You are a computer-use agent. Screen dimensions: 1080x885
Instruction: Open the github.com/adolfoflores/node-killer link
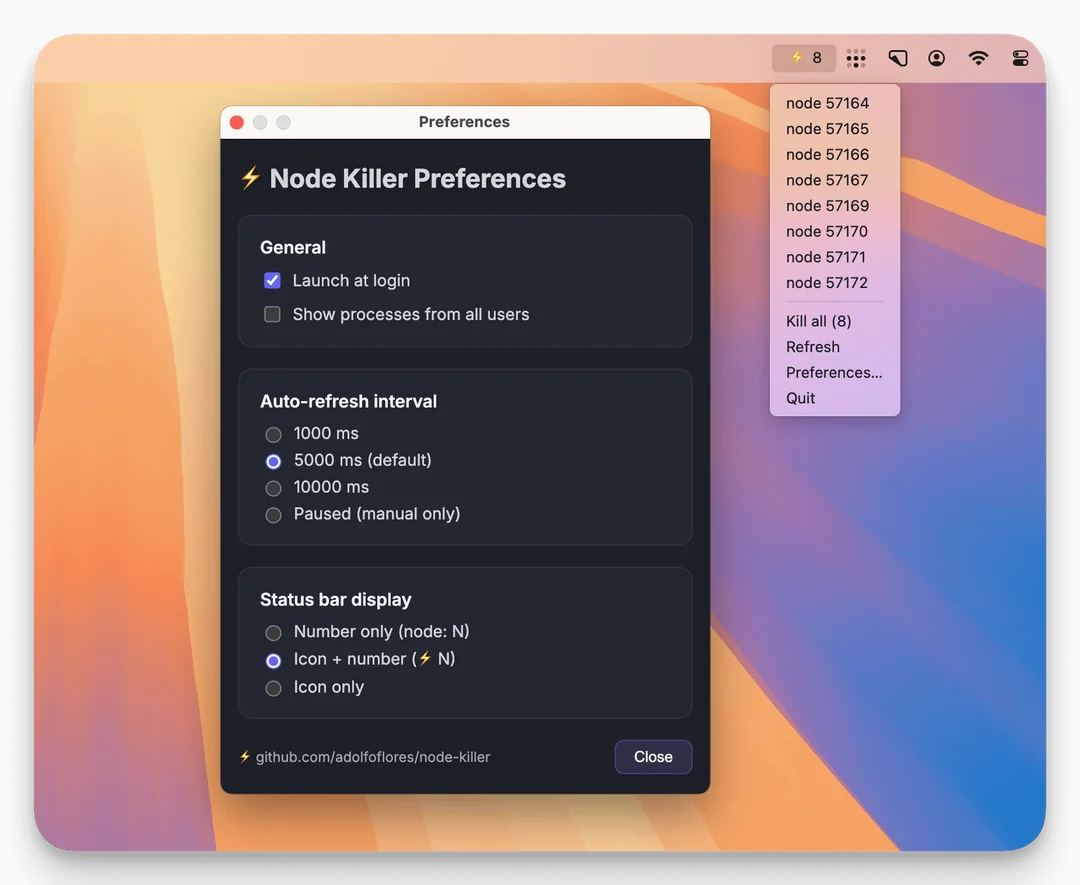click(x=372, y=758)
